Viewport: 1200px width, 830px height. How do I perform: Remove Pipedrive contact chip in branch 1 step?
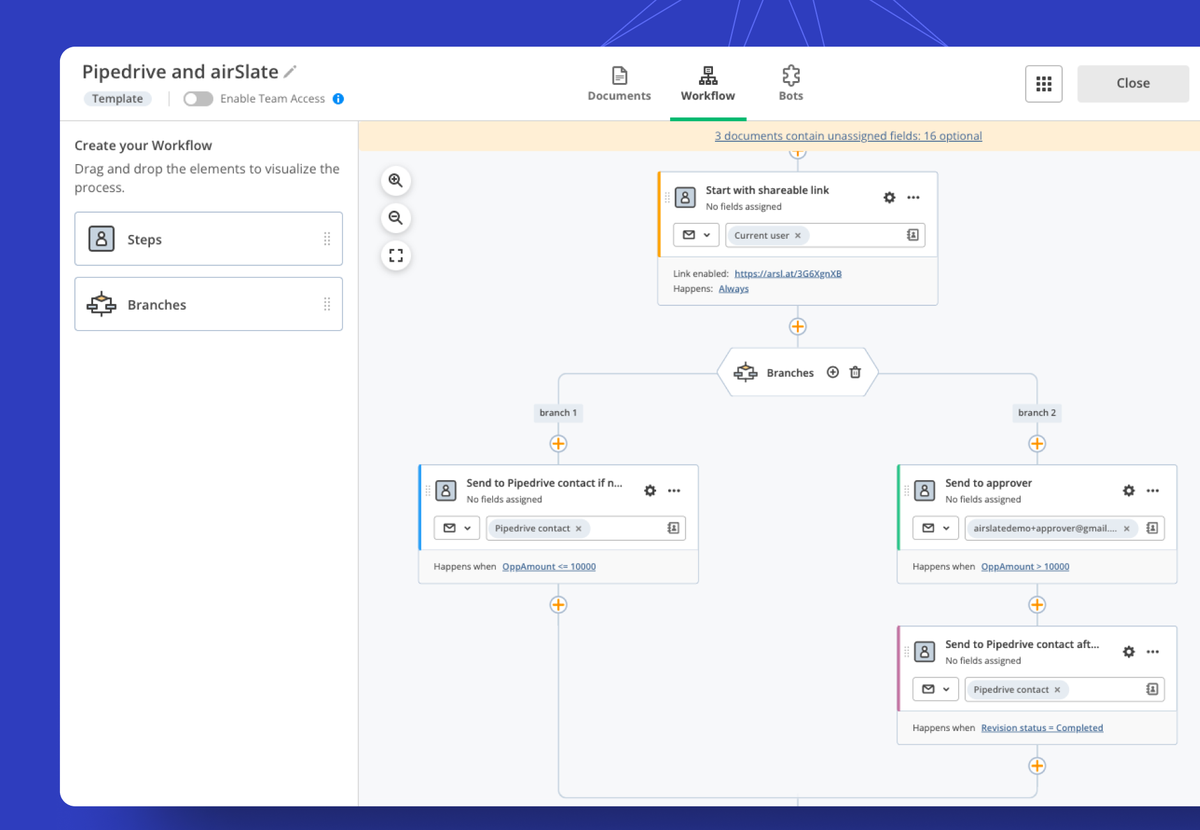click(579, 529)
